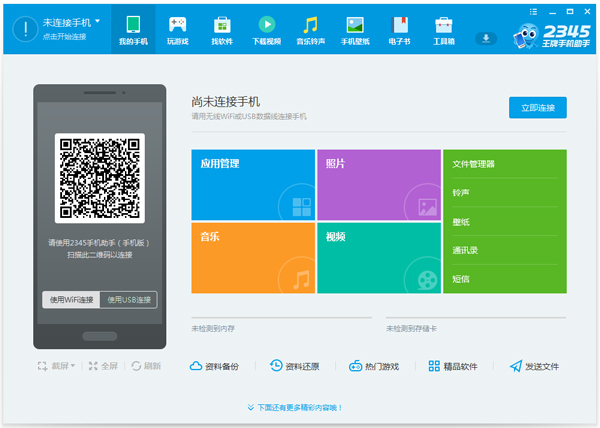Open the 音乐 tile
The height and width of the screenshot is (428, 600).
tap(253, 258)
